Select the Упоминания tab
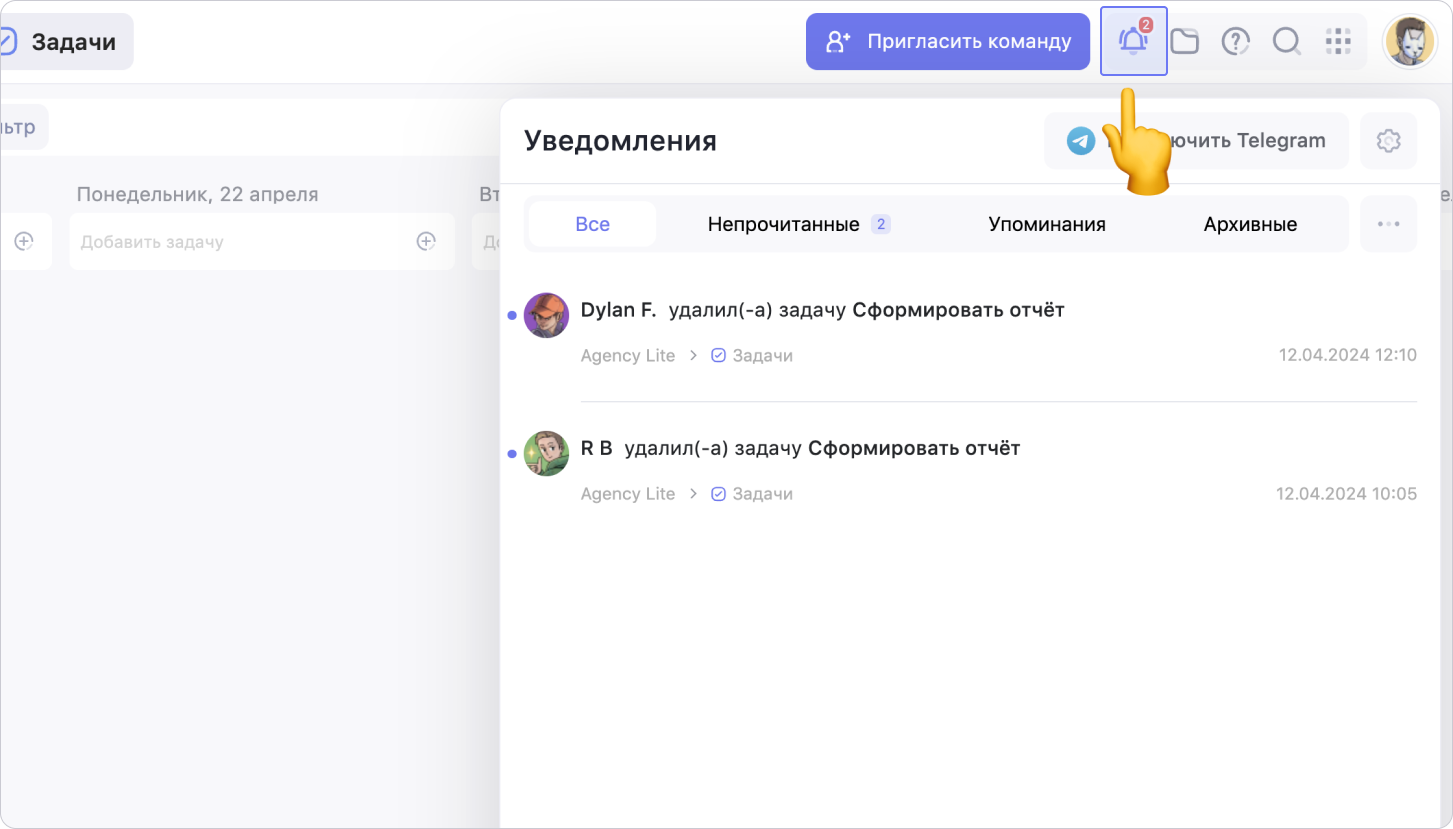The width and height of the screenshot is (1453, 829). tap(1047, 224)
